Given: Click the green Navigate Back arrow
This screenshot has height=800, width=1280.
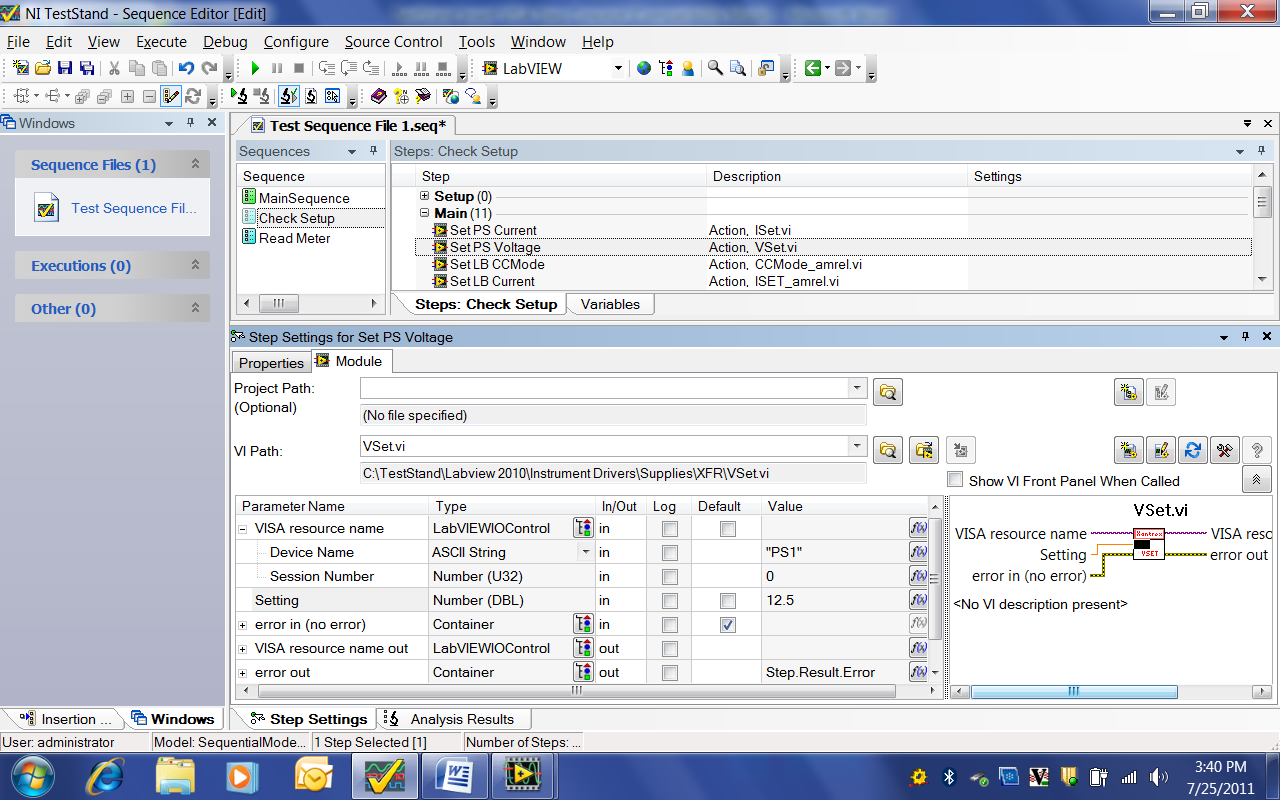Looking at the screenshot, I should (x=813, y=68).
